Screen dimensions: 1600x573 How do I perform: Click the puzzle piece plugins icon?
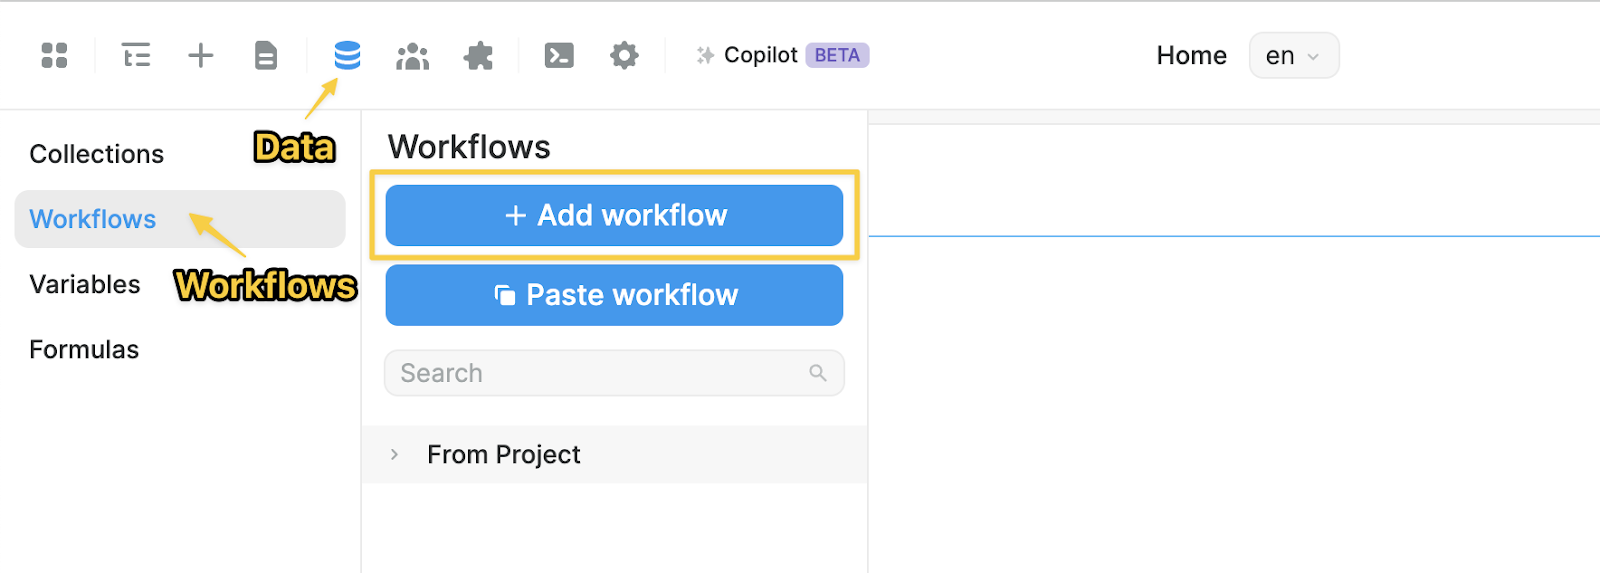(x=479, y=56)
